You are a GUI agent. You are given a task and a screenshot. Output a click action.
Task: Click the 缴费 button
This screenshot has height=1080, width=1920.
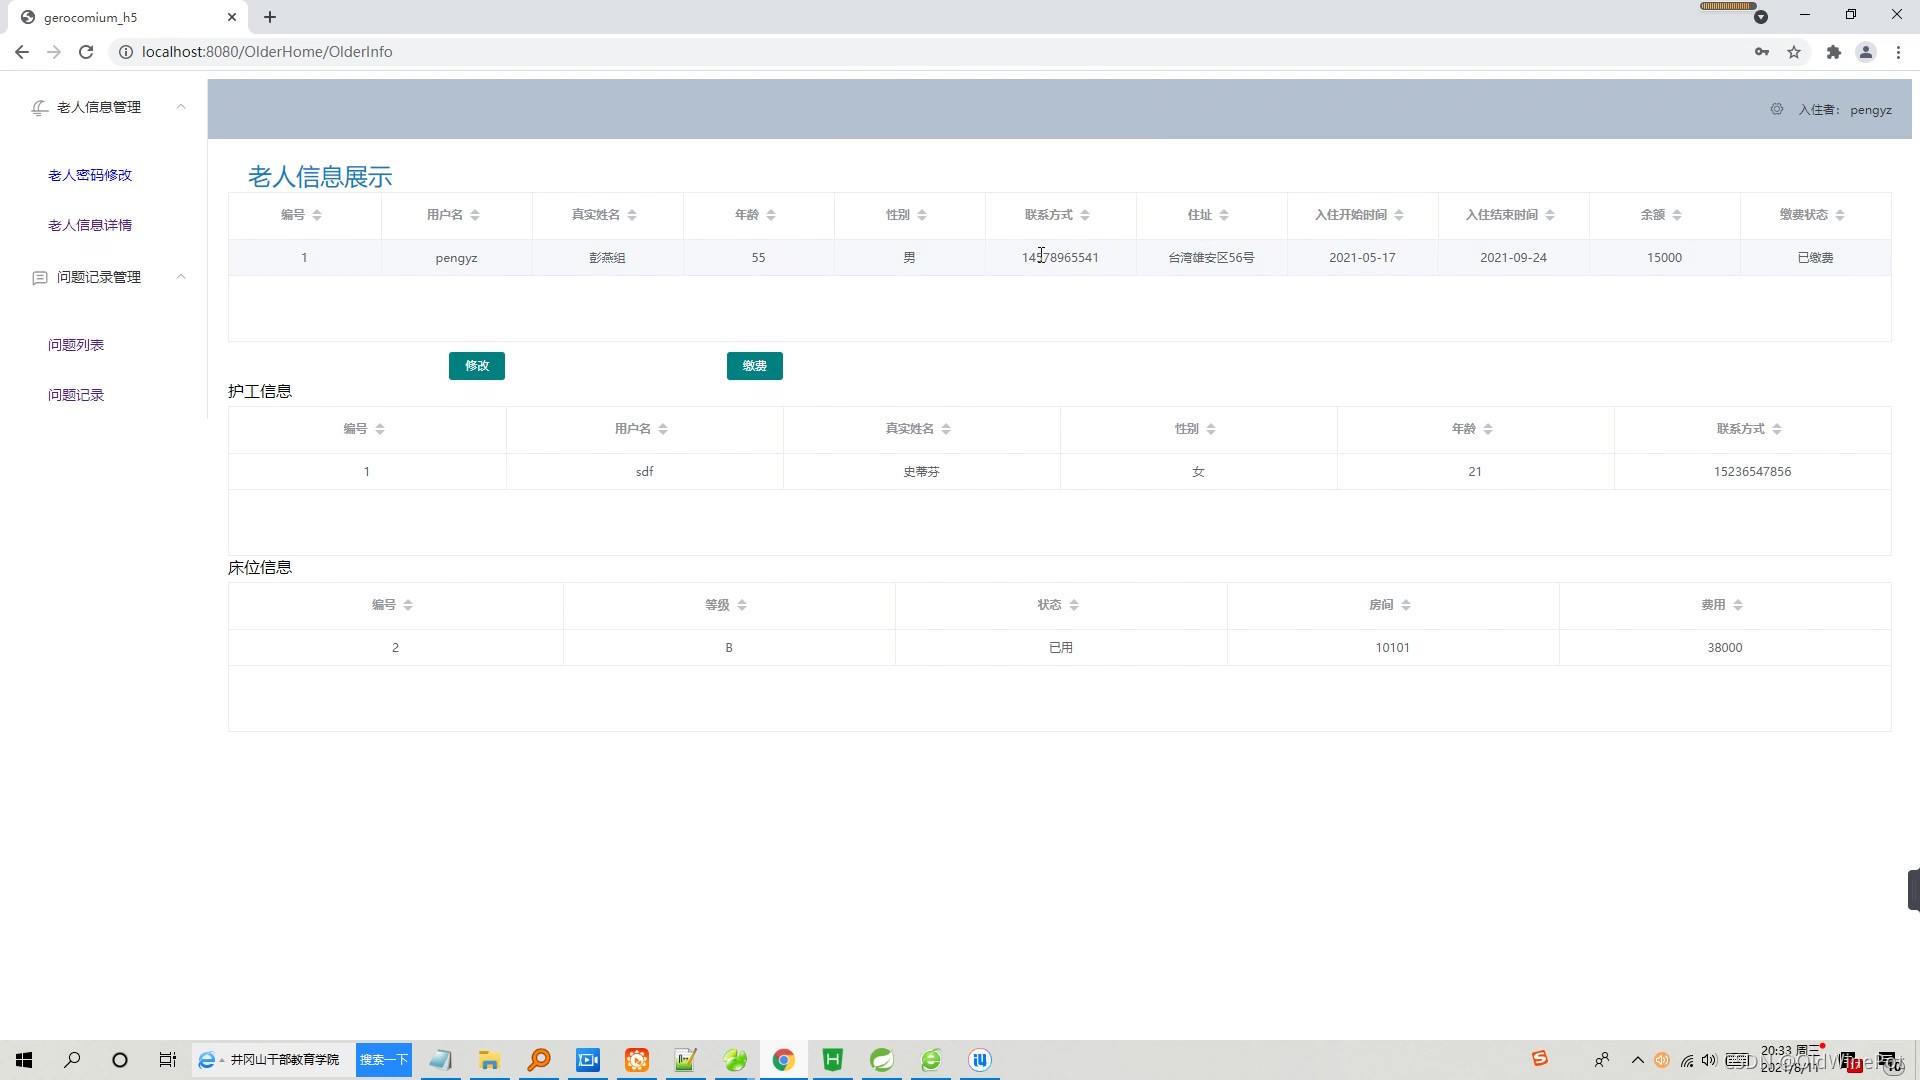tap(754, 366)
